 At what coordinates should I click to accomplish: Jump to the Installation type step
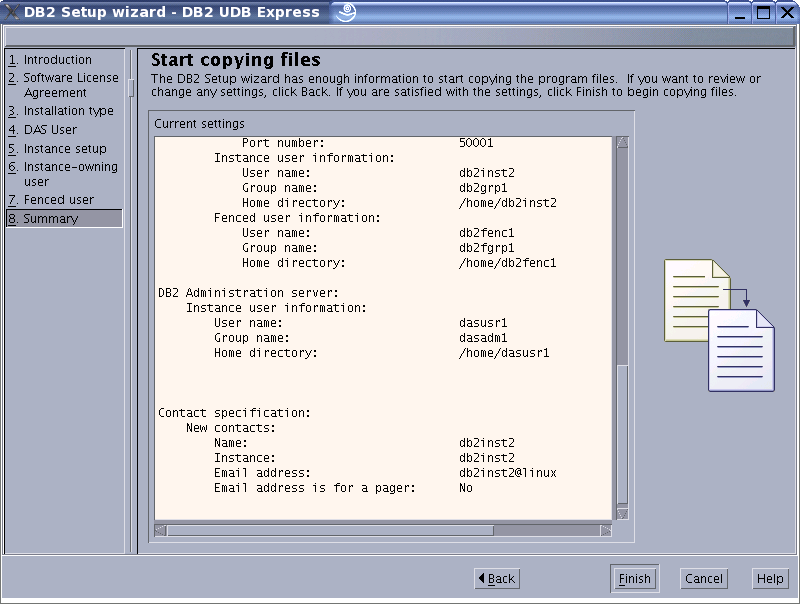(x=61, y=111)
